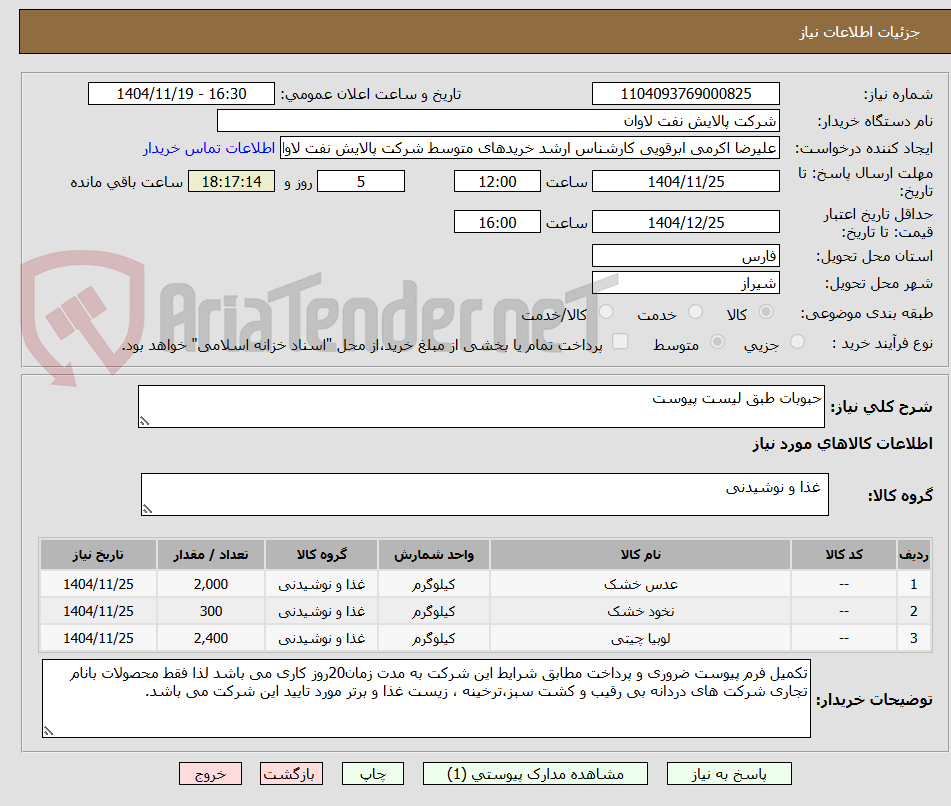Click the شماره نیاز field 1104093769000825
951x806 pixels.
click(685, 94)
